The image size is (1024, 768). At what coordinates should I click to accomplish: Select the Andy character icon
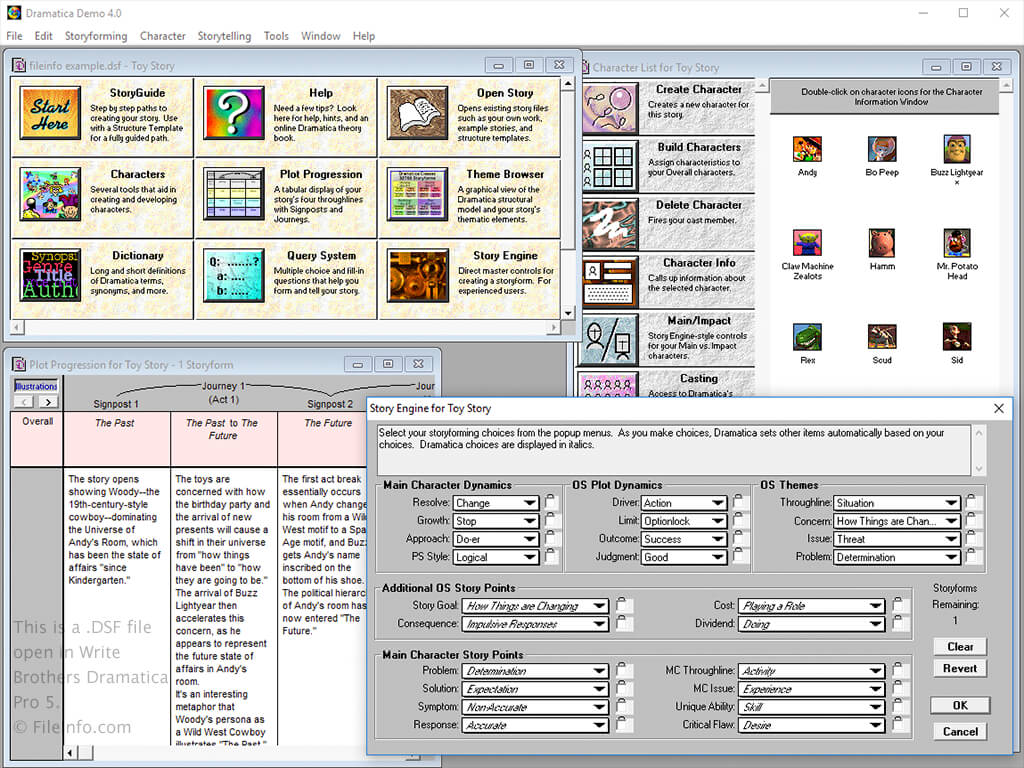(x=807, y=150)
